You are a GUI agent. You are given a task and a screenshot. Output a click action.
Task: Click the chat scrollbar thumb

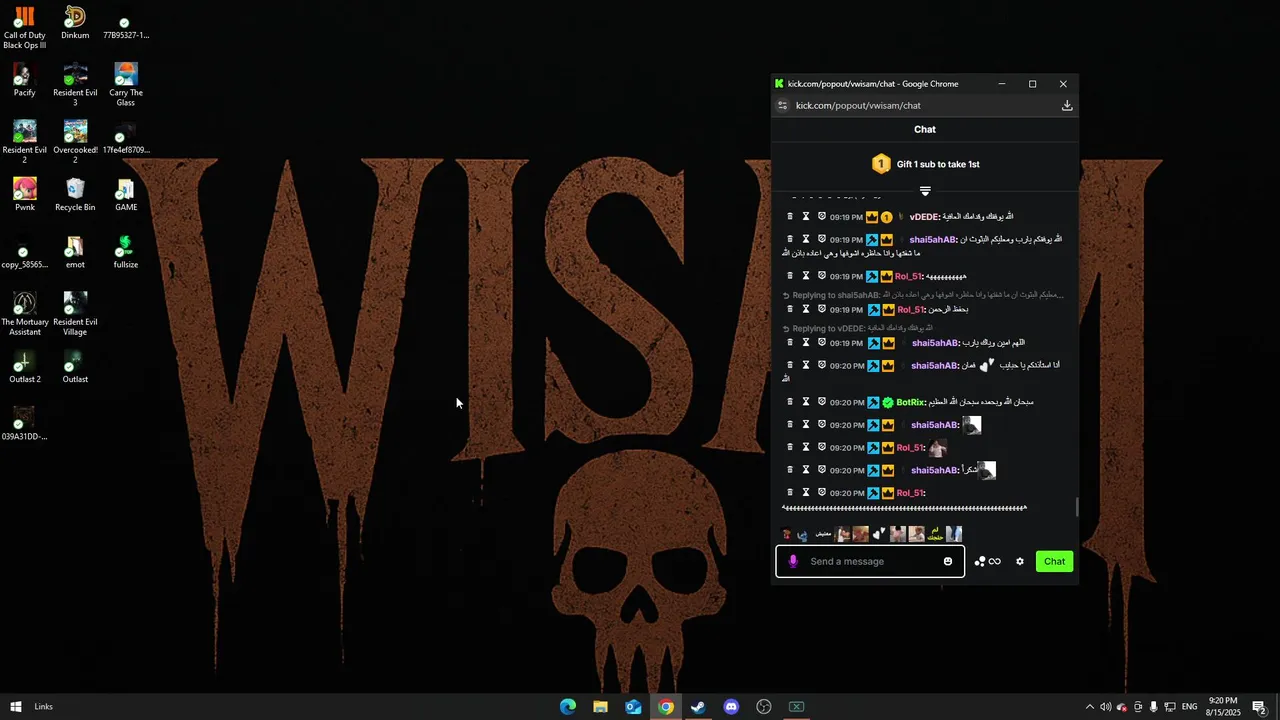pos(1076,507)
